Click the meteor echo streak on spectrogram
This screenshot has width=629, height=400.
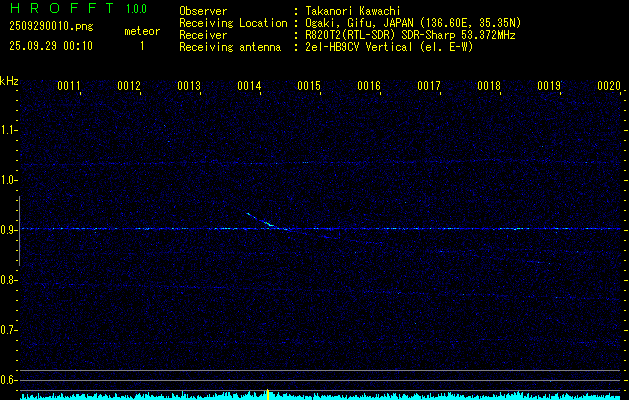262,220
